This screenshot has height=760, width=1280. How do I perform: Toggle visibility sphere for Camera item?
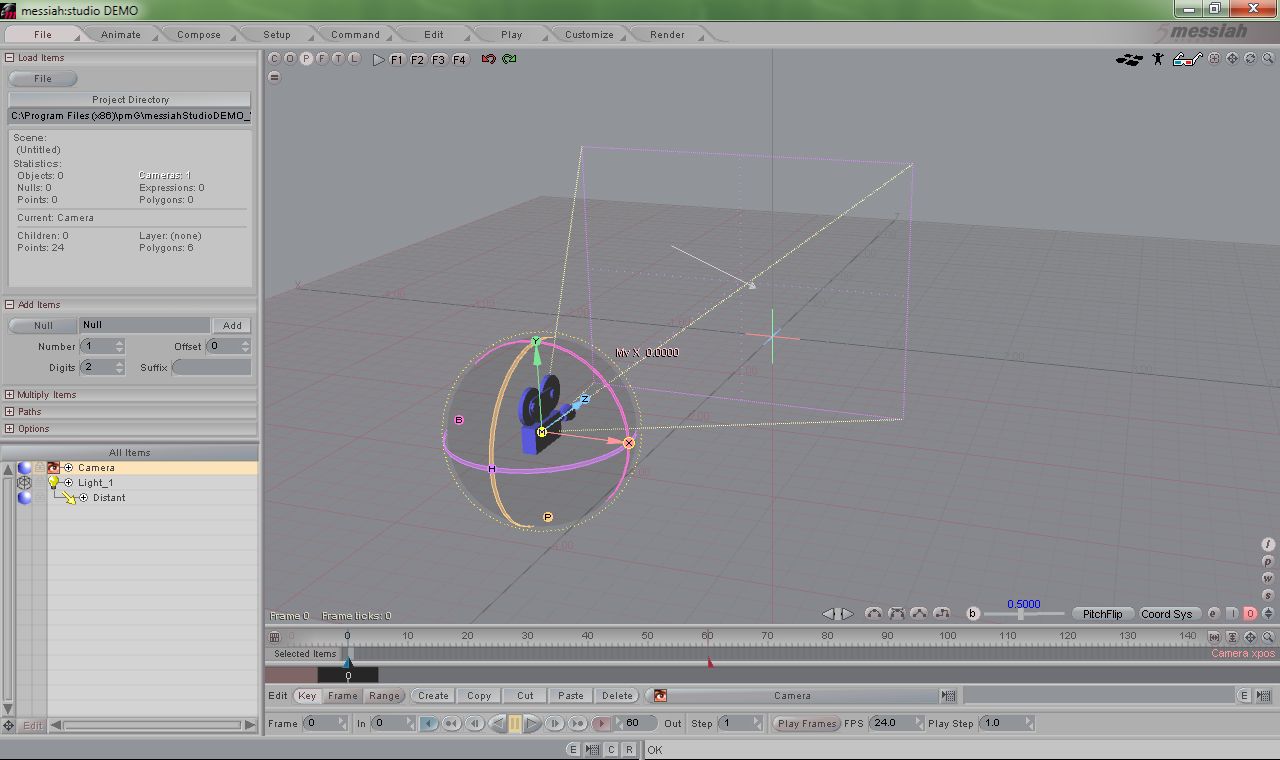[24, 467]
